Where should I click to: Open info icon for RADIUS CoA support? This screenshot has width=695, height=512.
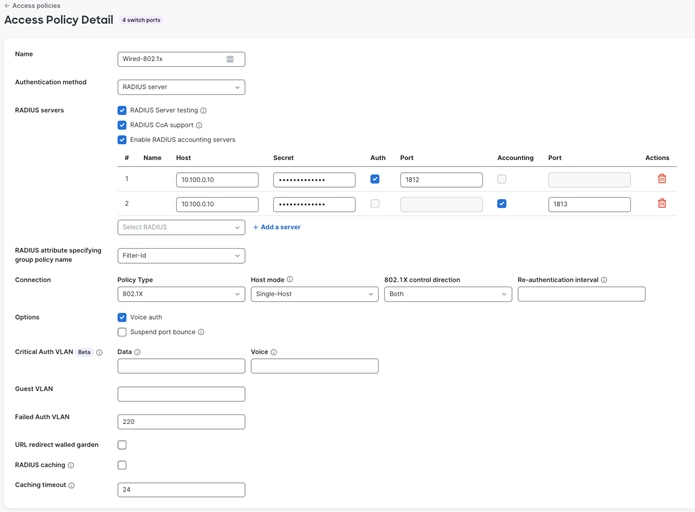[199, 125]
